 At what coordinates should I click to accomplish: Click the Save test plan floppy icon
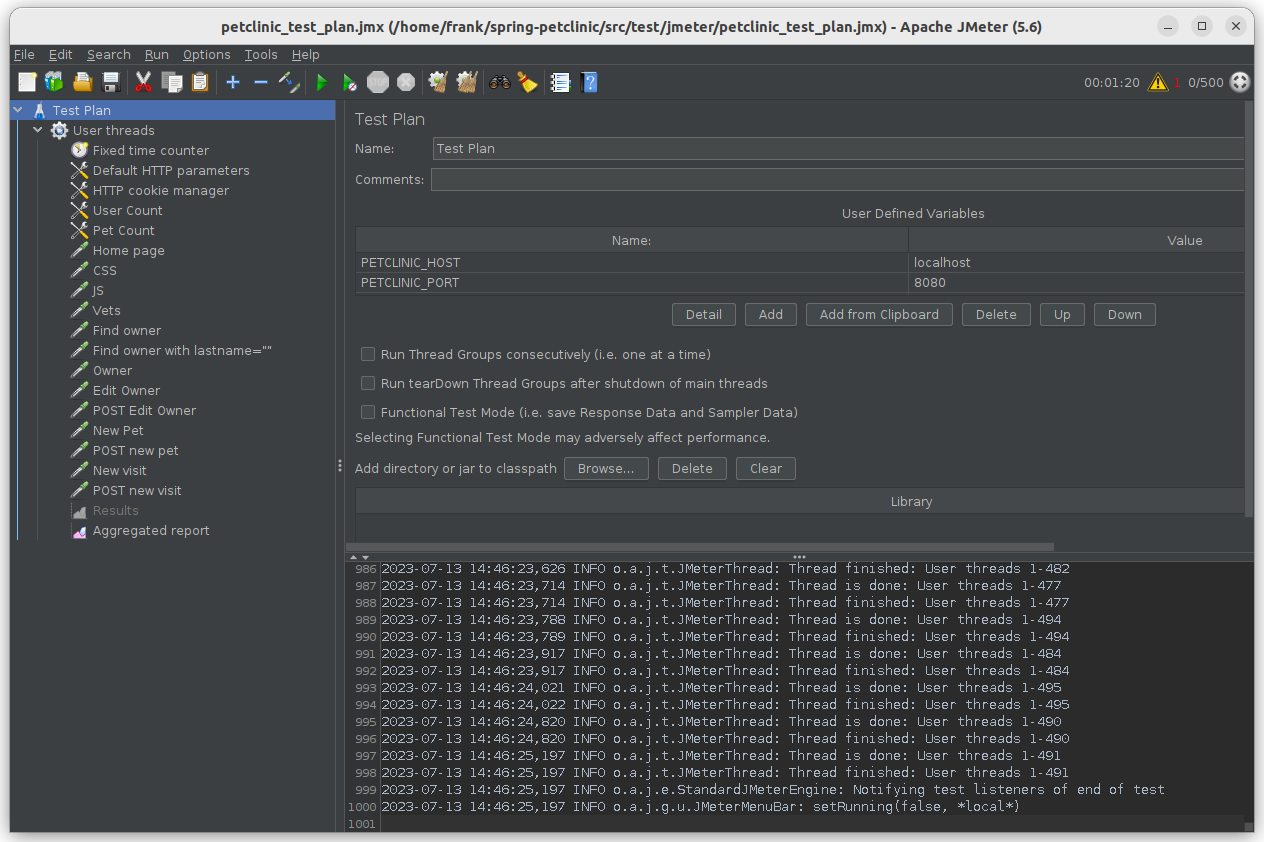pyautogui.click(x=111, y=82)
